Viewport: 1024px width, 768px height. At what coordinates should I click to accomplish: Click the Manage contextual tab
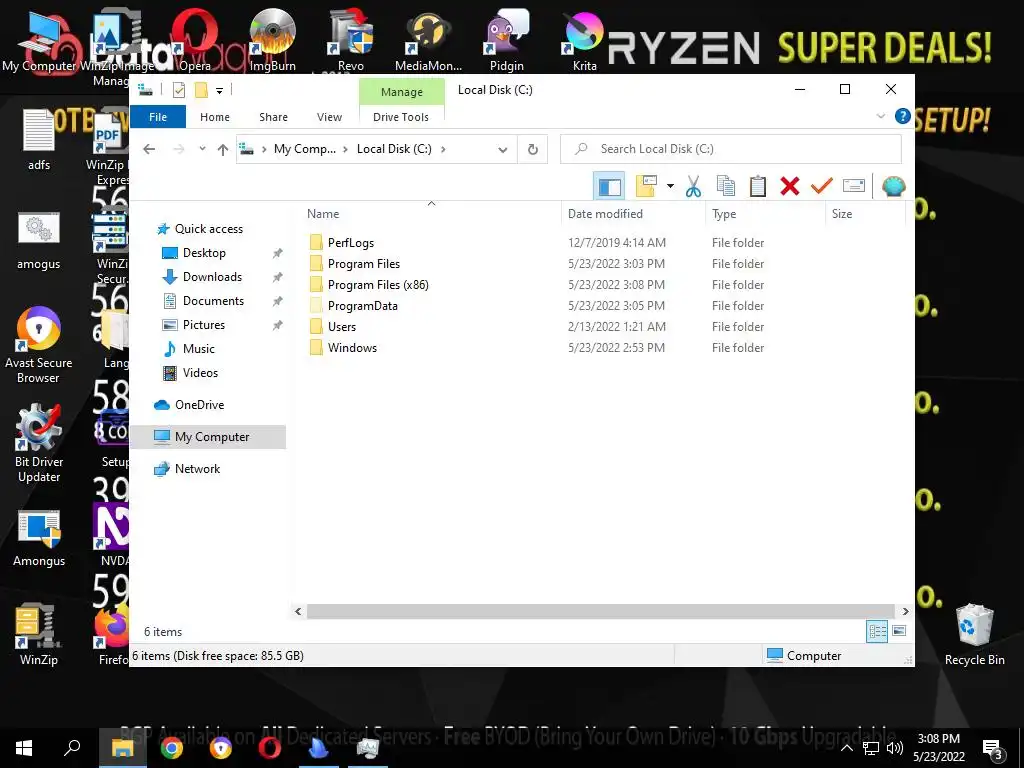click(402, 92)
